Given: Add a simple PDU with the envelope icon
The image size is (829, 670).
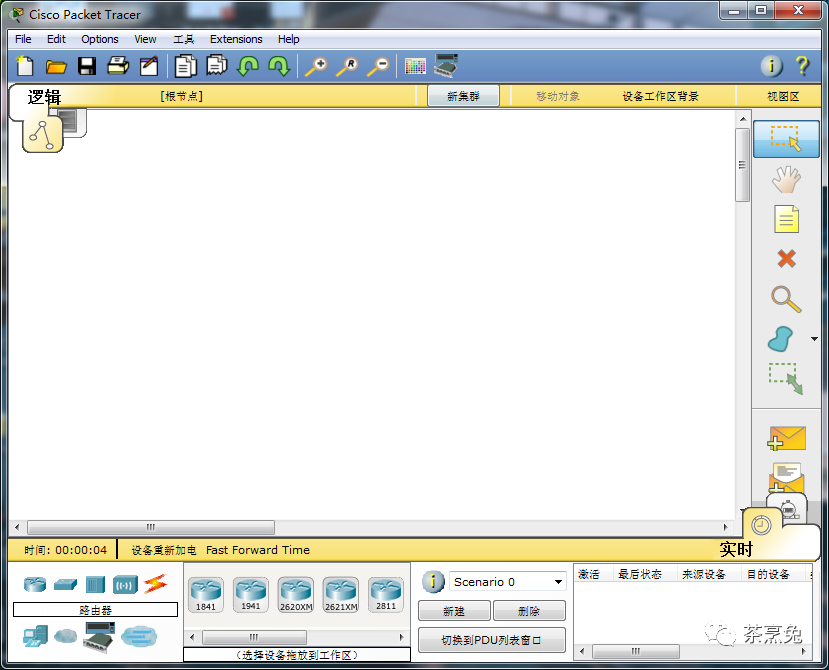Looking at the screenshot, I should pos(786,438).
